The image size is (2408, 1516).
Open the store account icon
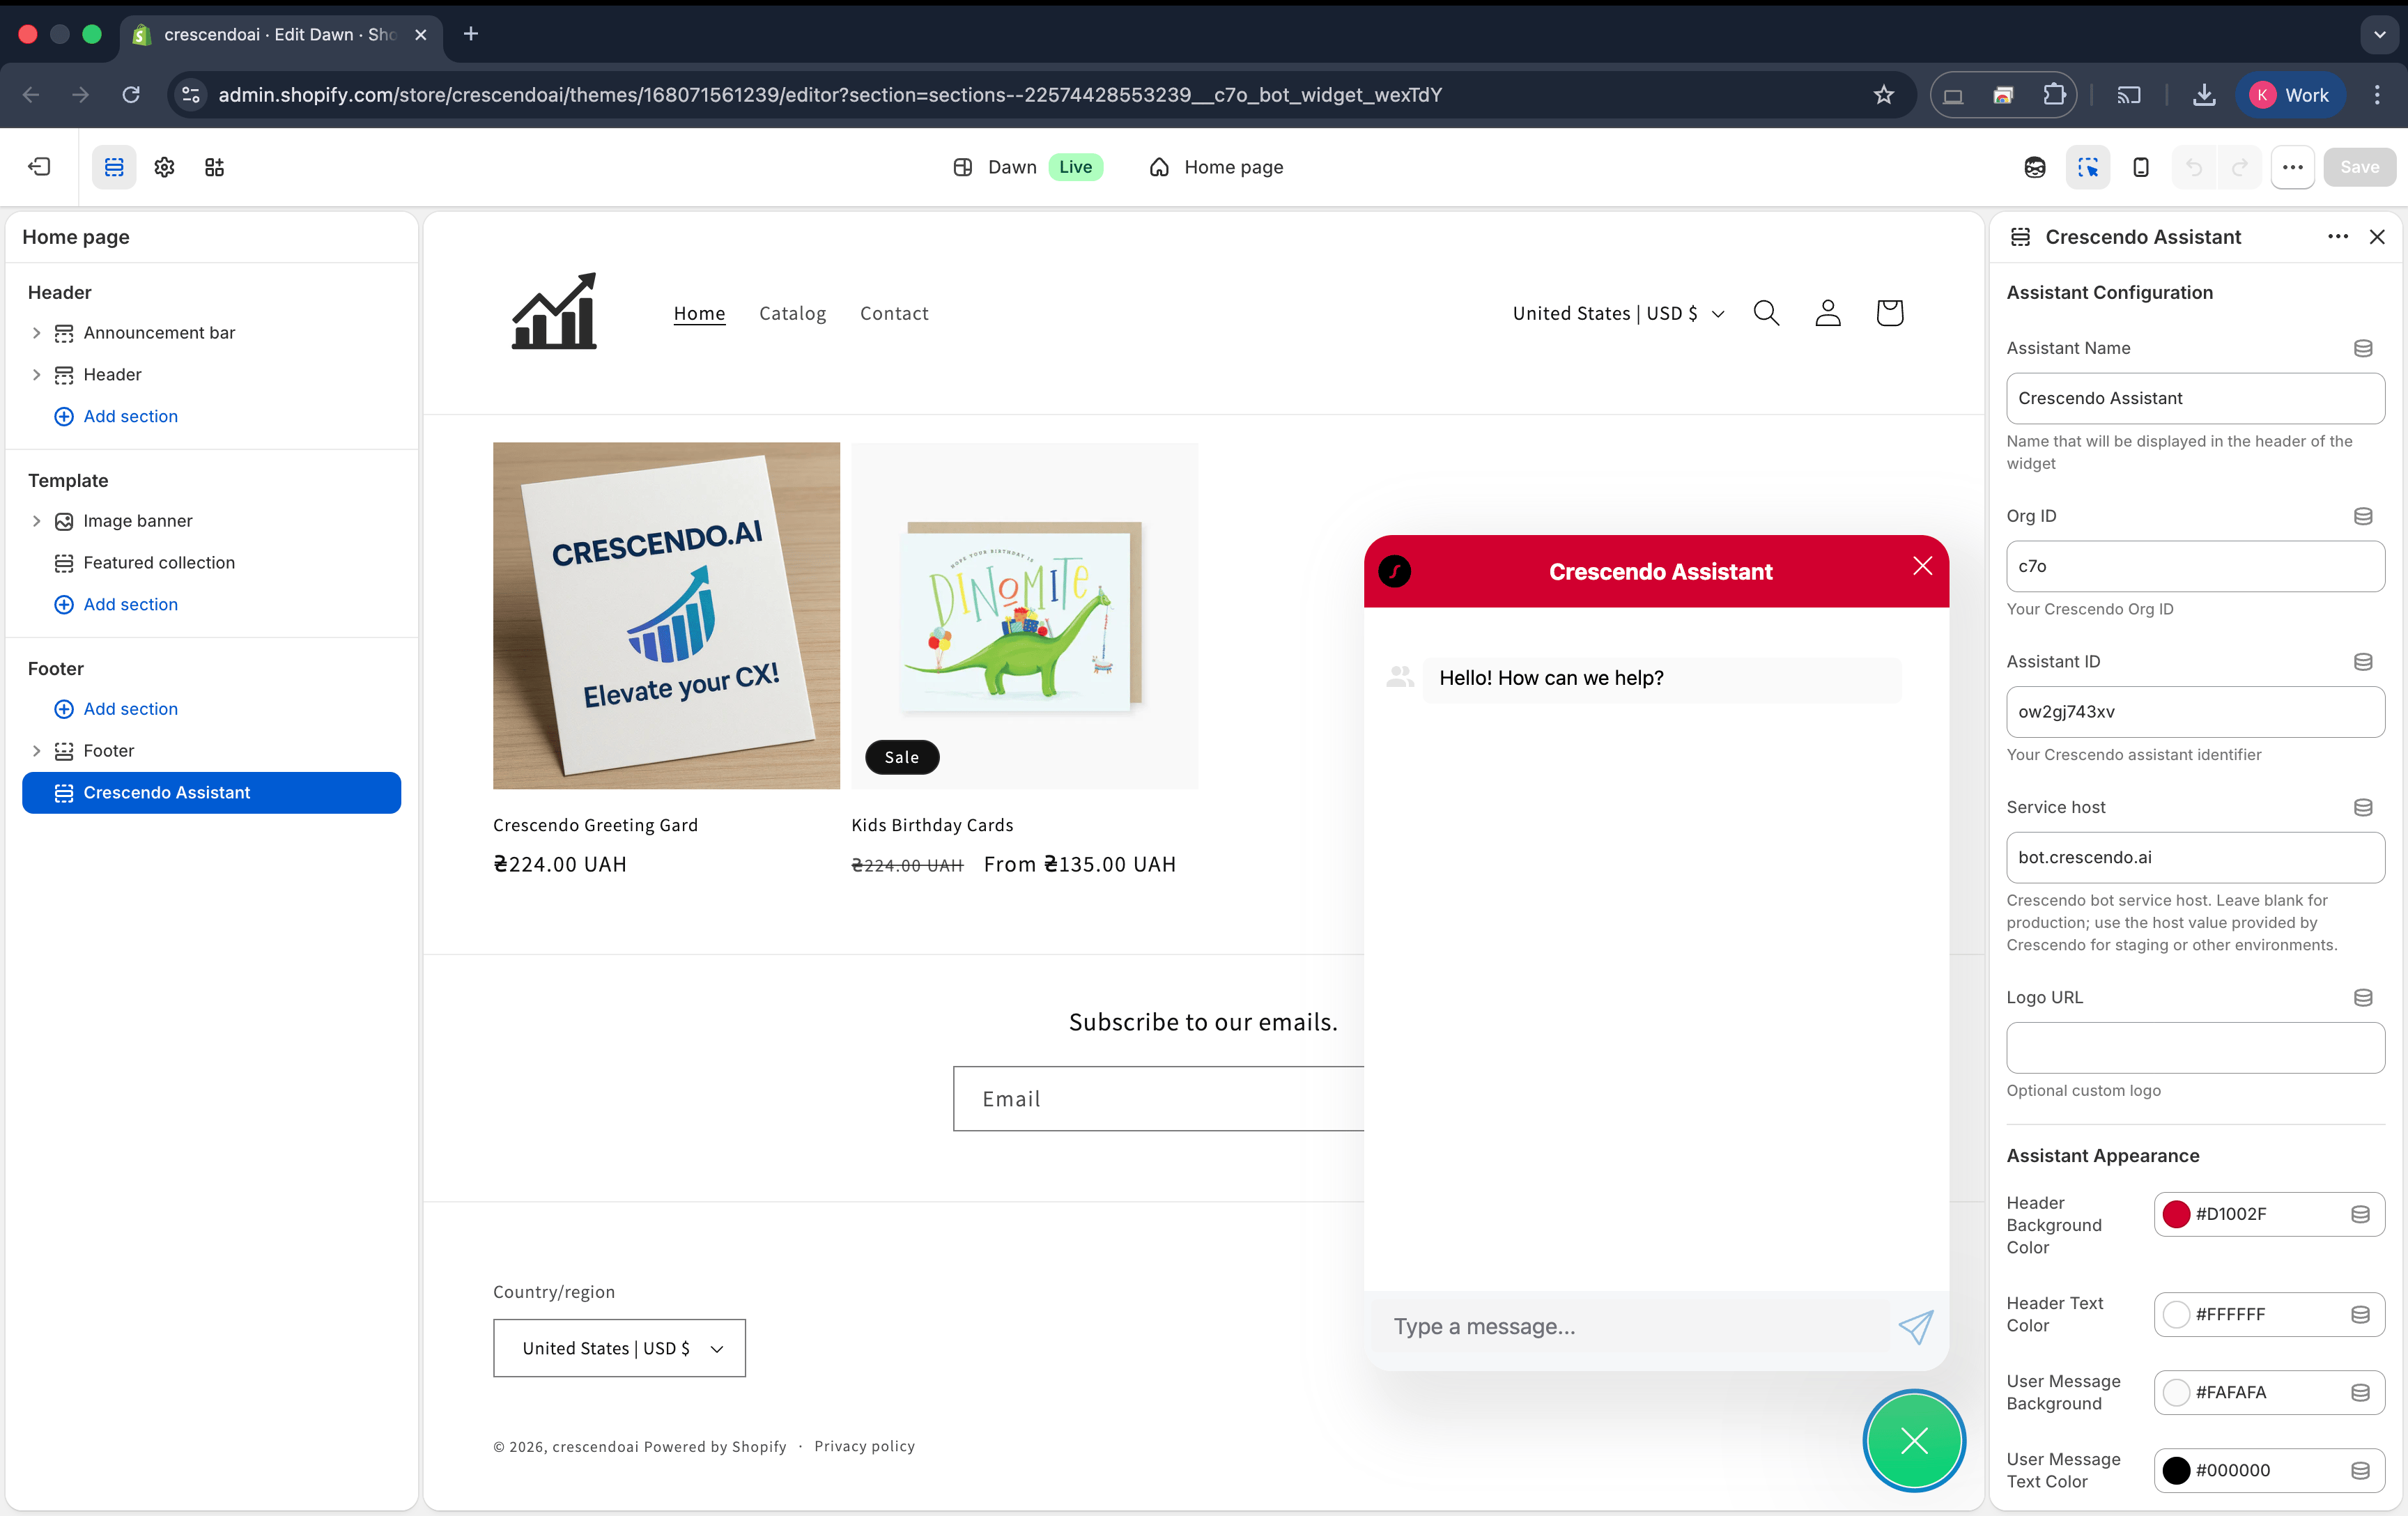pyautogui.click(x=1828, y=314)
